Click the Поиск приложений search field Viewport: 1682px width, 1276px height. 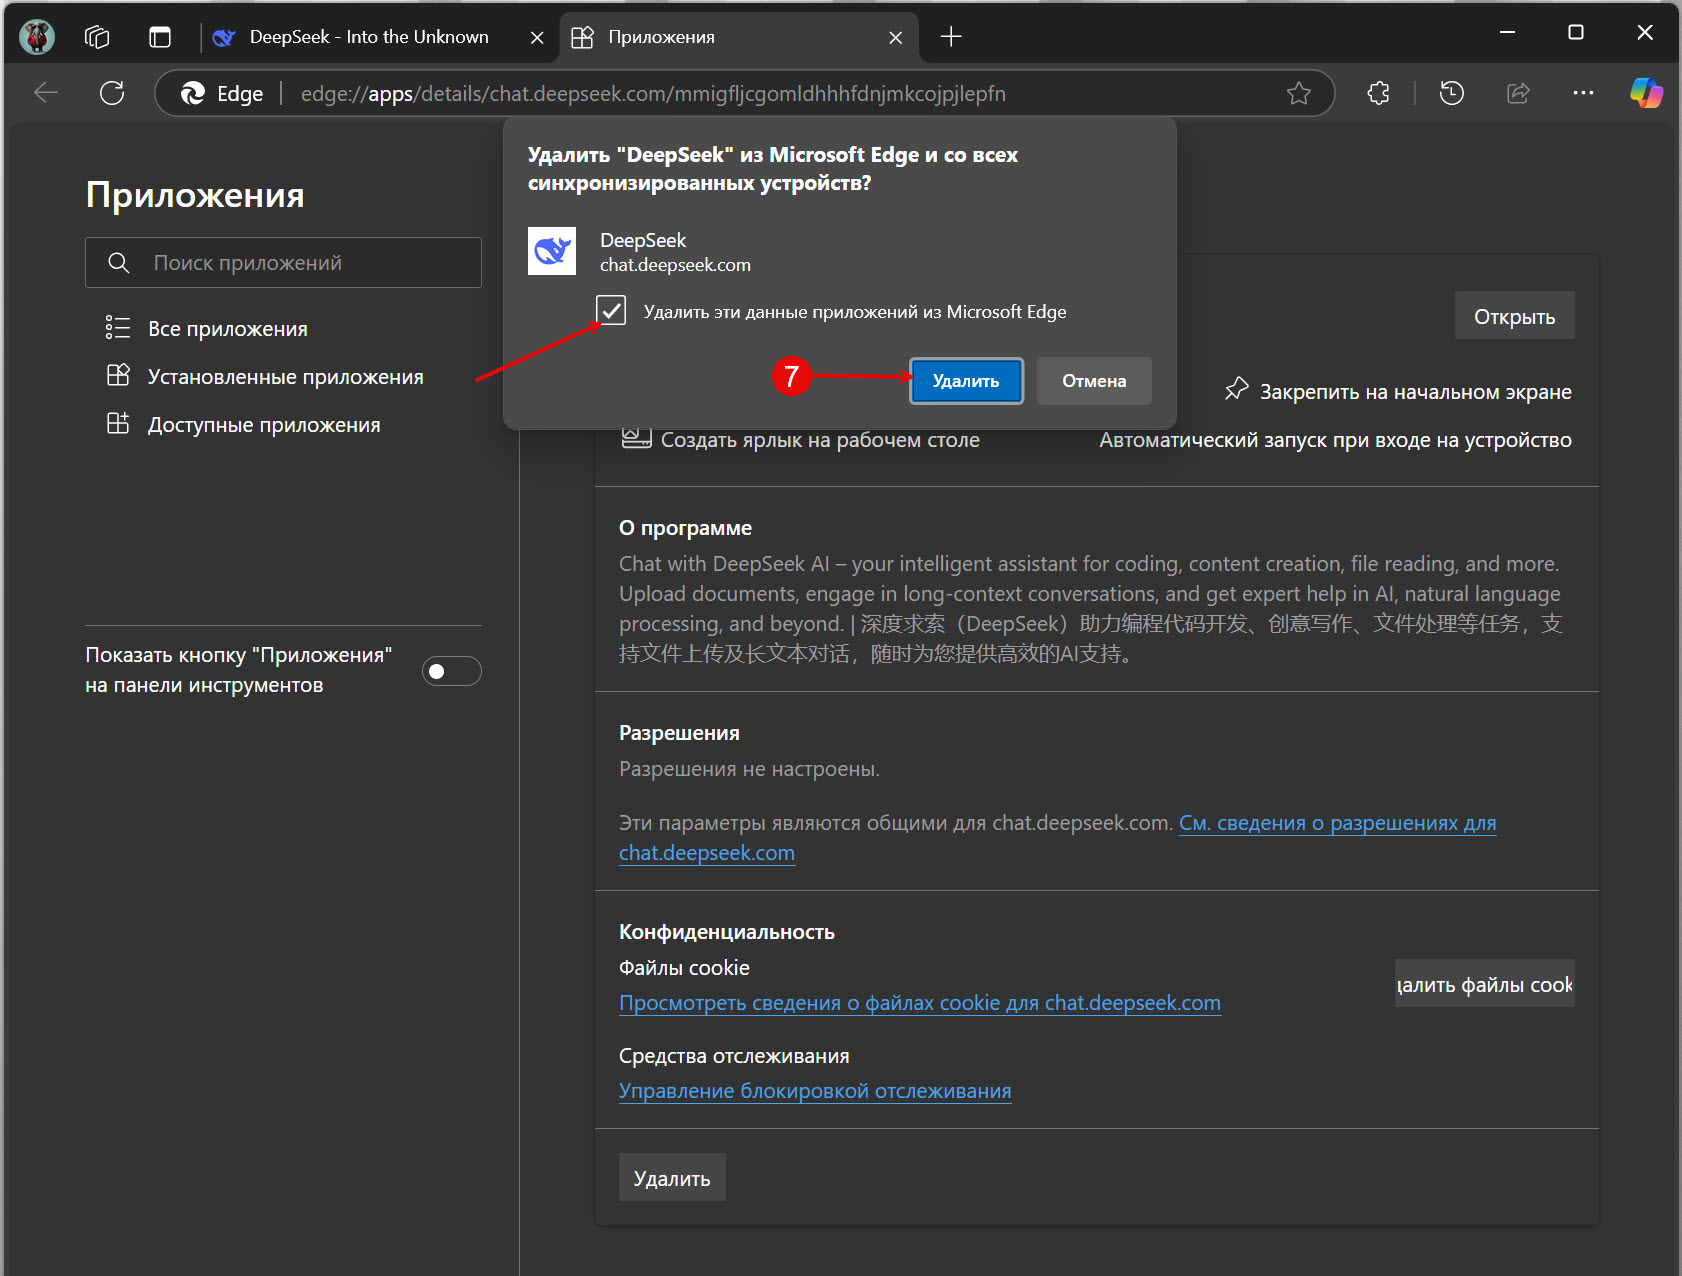(x=283, y=262)
